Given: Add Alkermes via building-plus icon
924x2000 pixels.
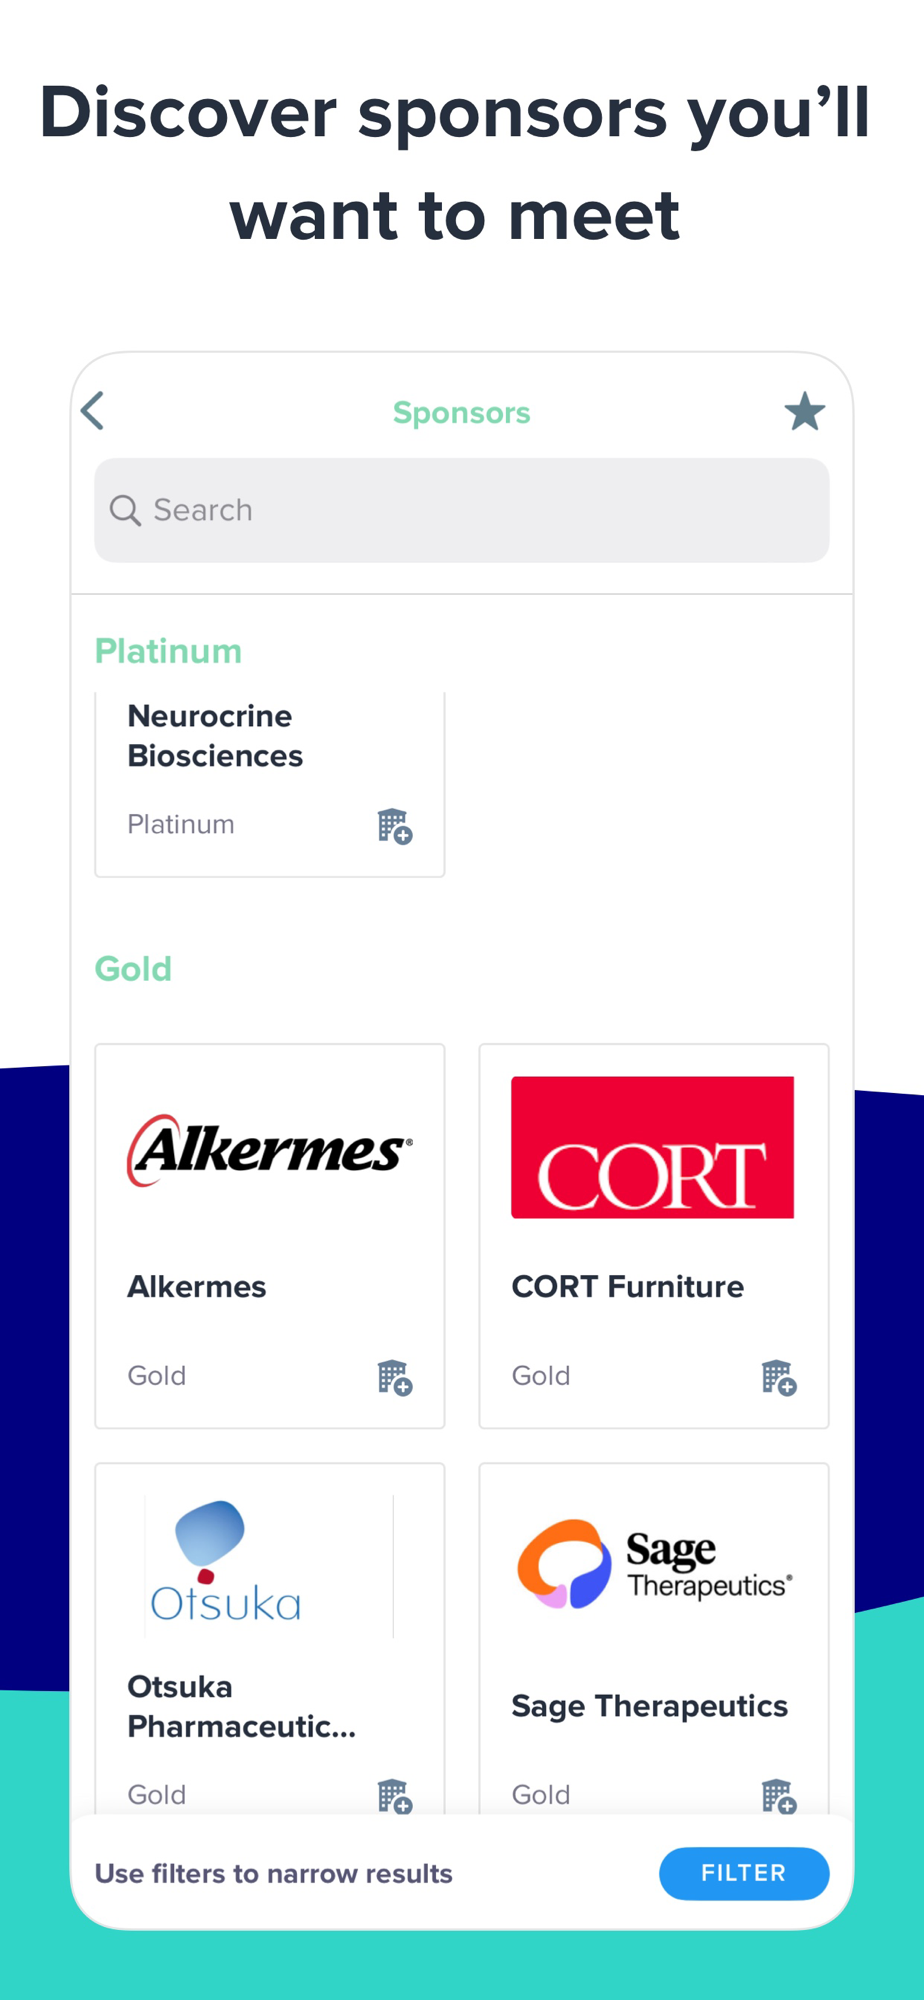Looking at the screenshot, I should click(395, 1377).
